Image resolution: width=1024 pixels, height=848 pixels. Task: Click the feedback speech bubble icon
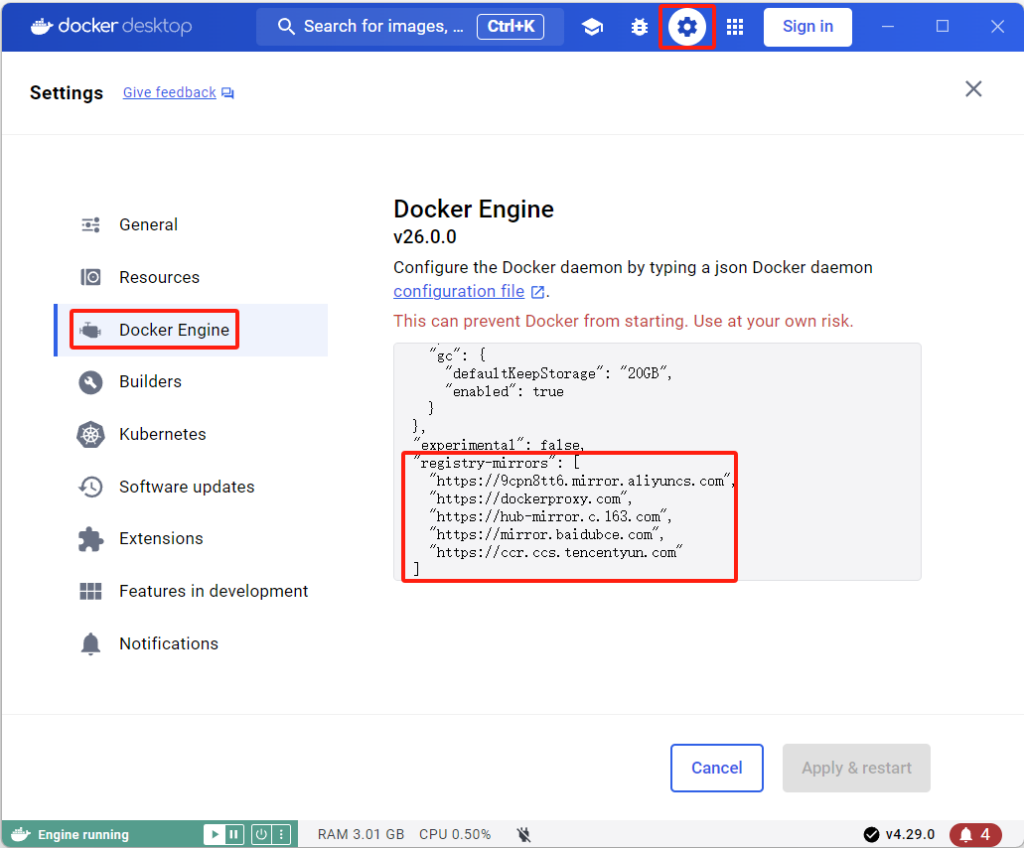pos(227,93)
